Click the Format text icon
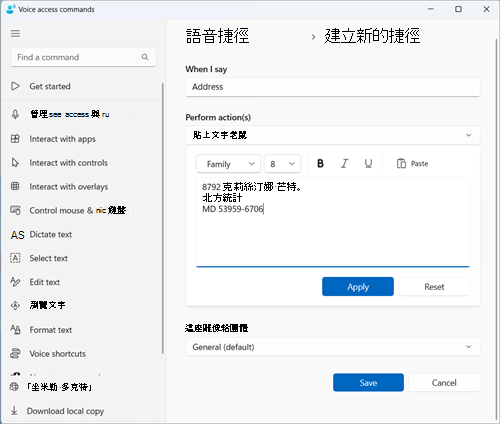Screen dimensions: 500x424 pyautogui.click(x=15, y=330)
